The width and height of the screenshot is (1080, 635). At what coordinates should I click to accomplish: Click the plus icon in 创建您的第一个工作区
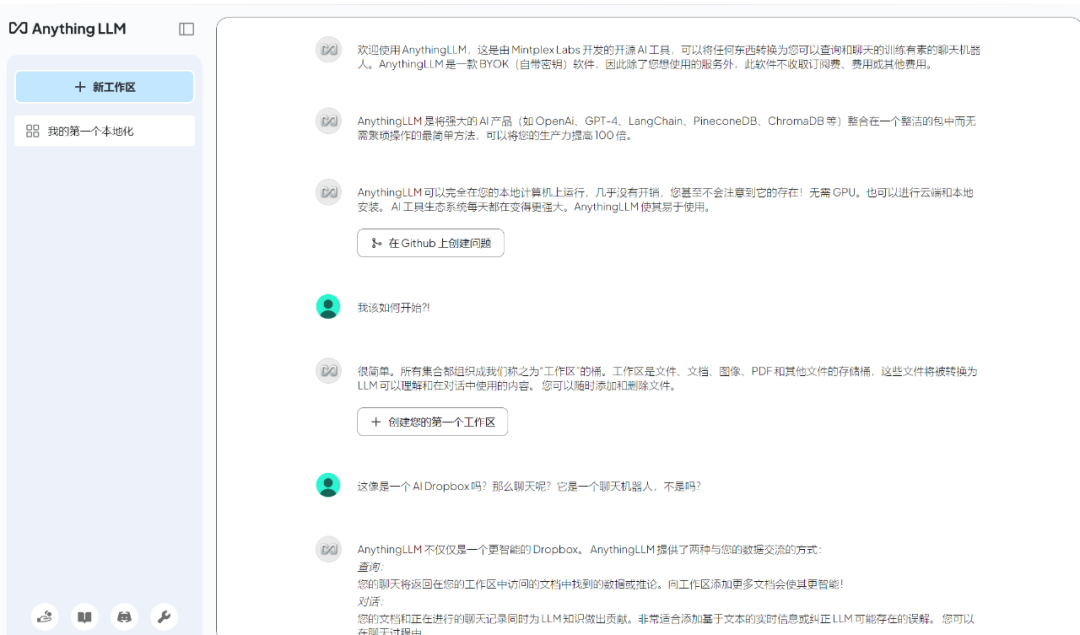click(x=375, y=421)
